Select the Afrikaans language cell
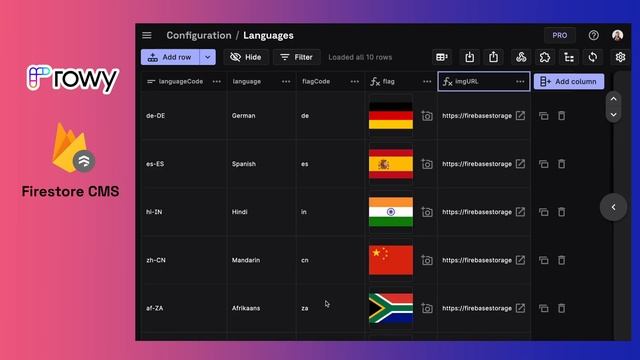 (x=262, y=308)
